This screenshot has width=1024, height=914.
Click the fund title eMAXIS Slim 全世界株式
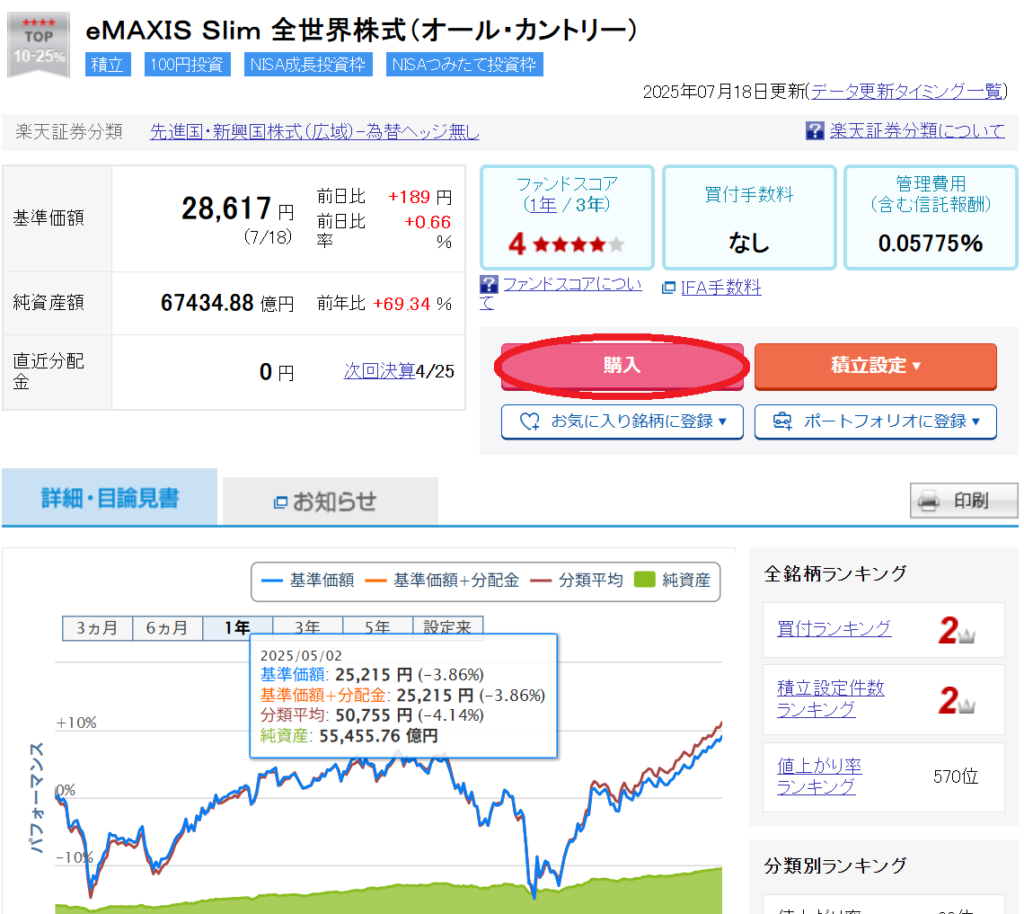point(361,30)
